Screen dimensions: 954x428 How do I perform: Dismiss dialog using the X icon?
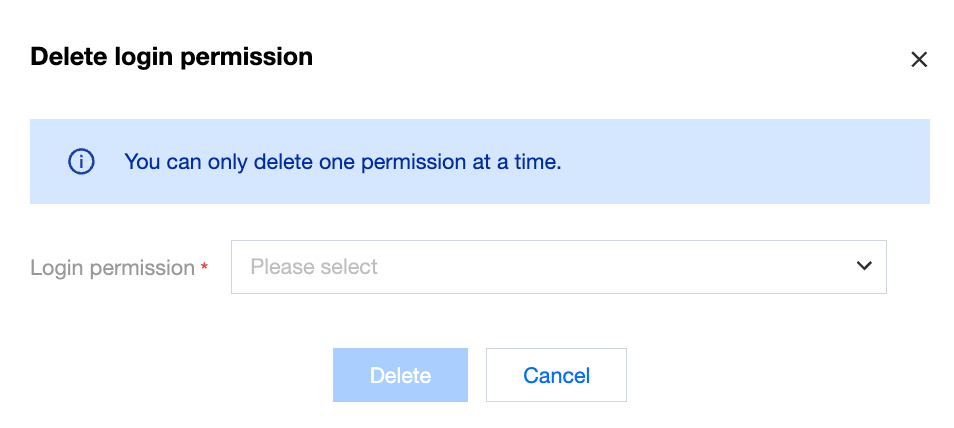click(x=919, y=60)
